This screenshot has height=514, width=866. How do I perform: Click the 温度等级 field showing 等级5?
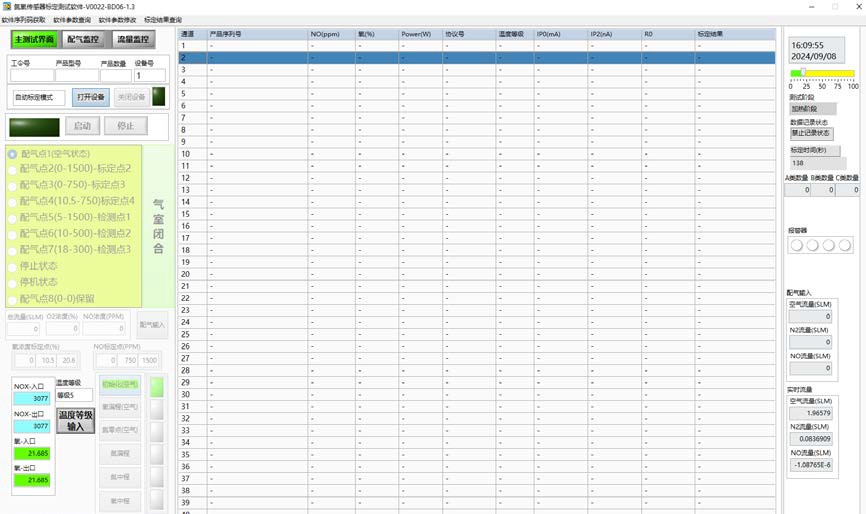click(75, 395)
